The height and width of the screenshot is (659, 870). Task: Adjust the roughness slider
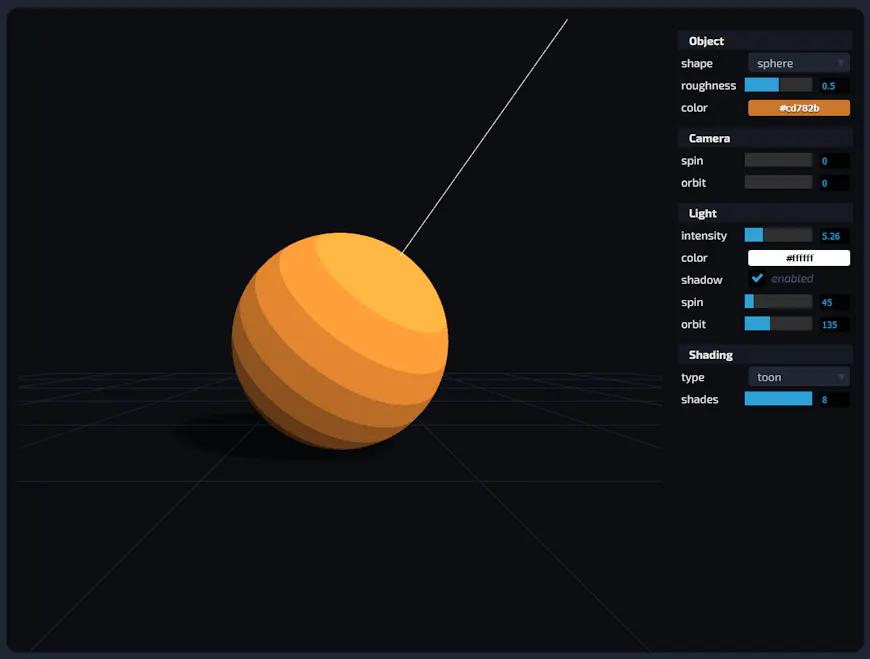pyautogui.click(x=778, y=85)
